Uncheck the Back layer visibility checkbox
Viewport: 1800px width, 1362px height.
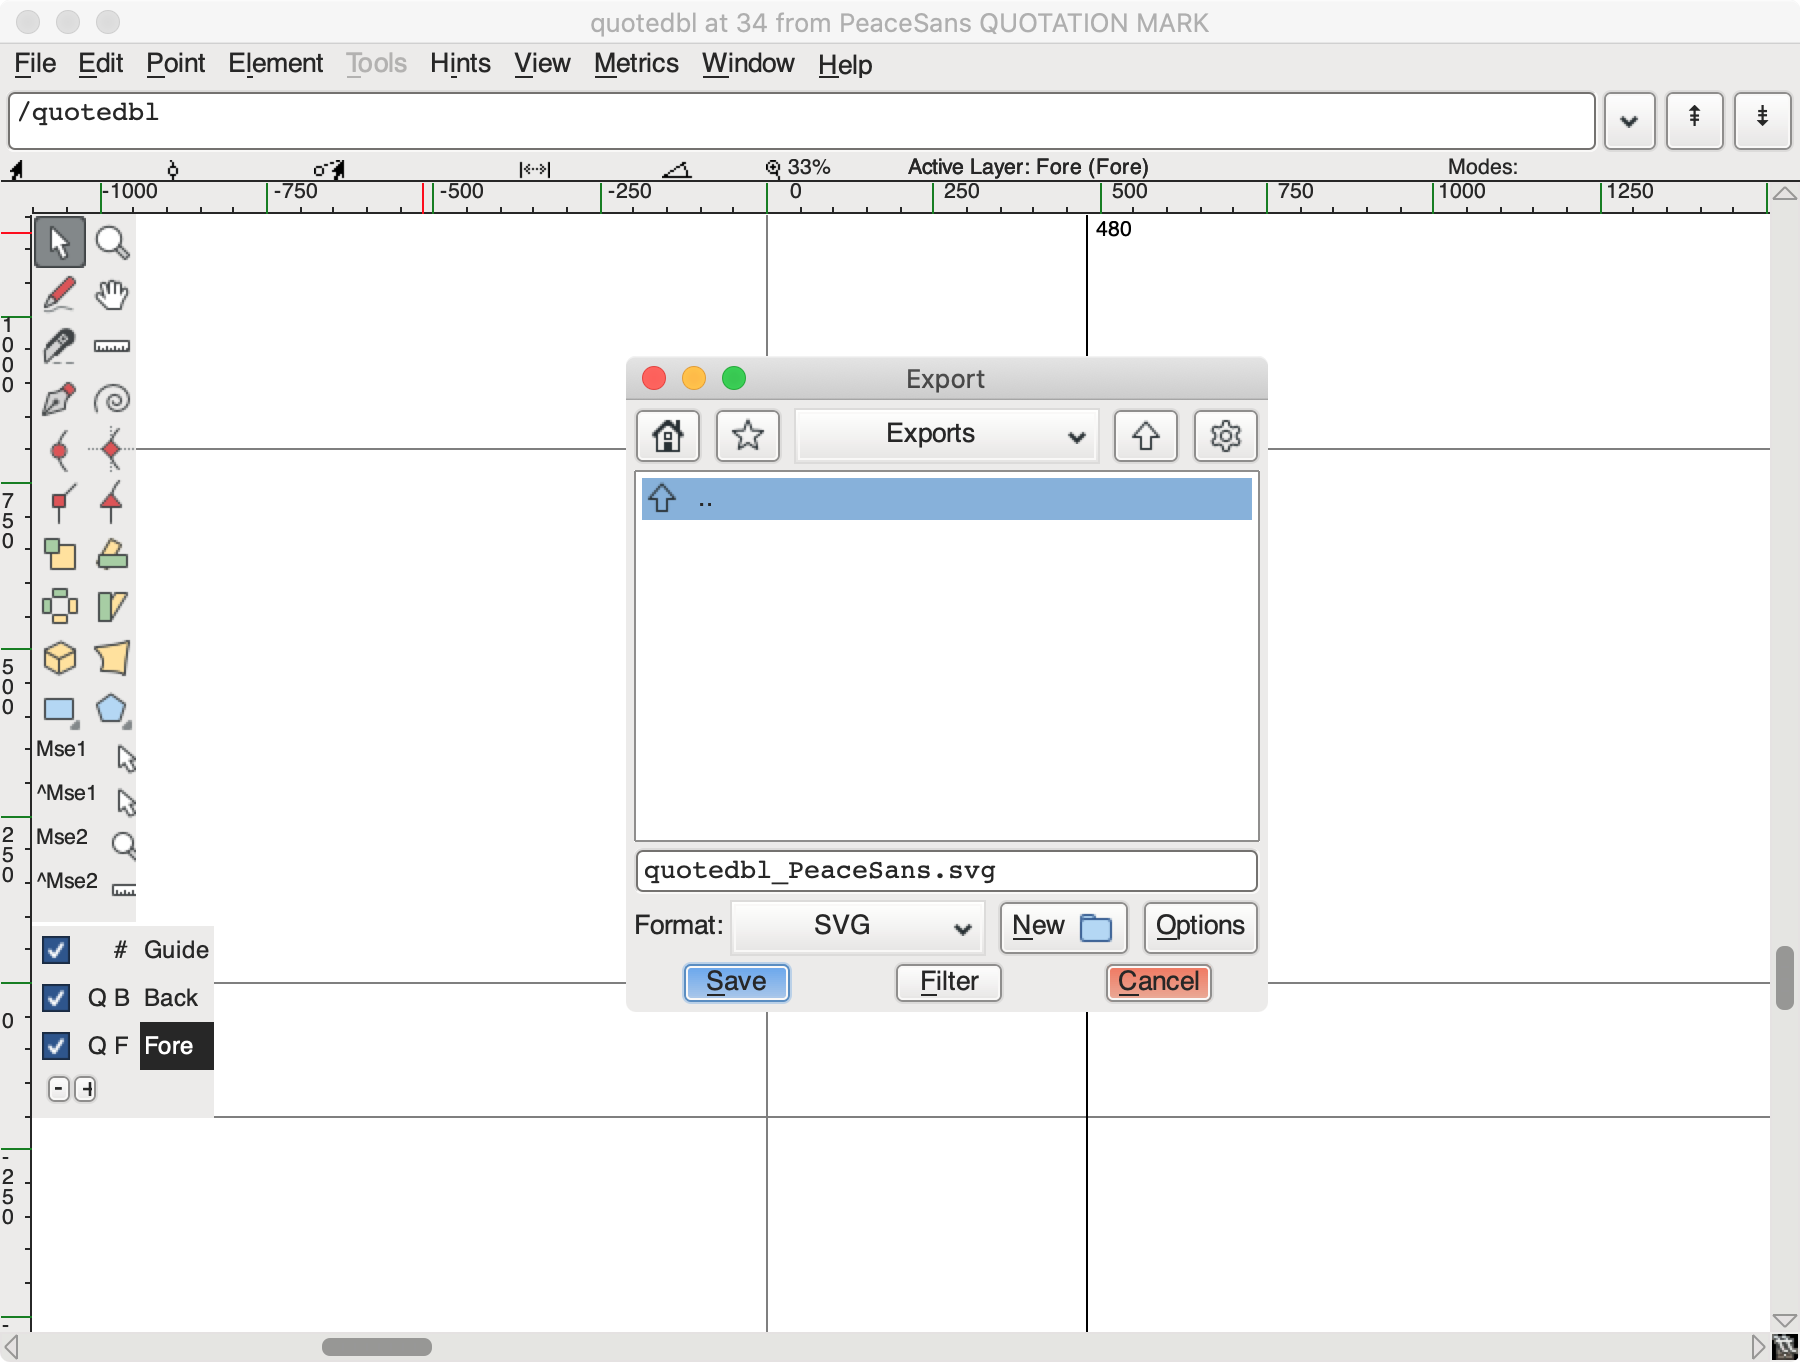tap(56, 998)
